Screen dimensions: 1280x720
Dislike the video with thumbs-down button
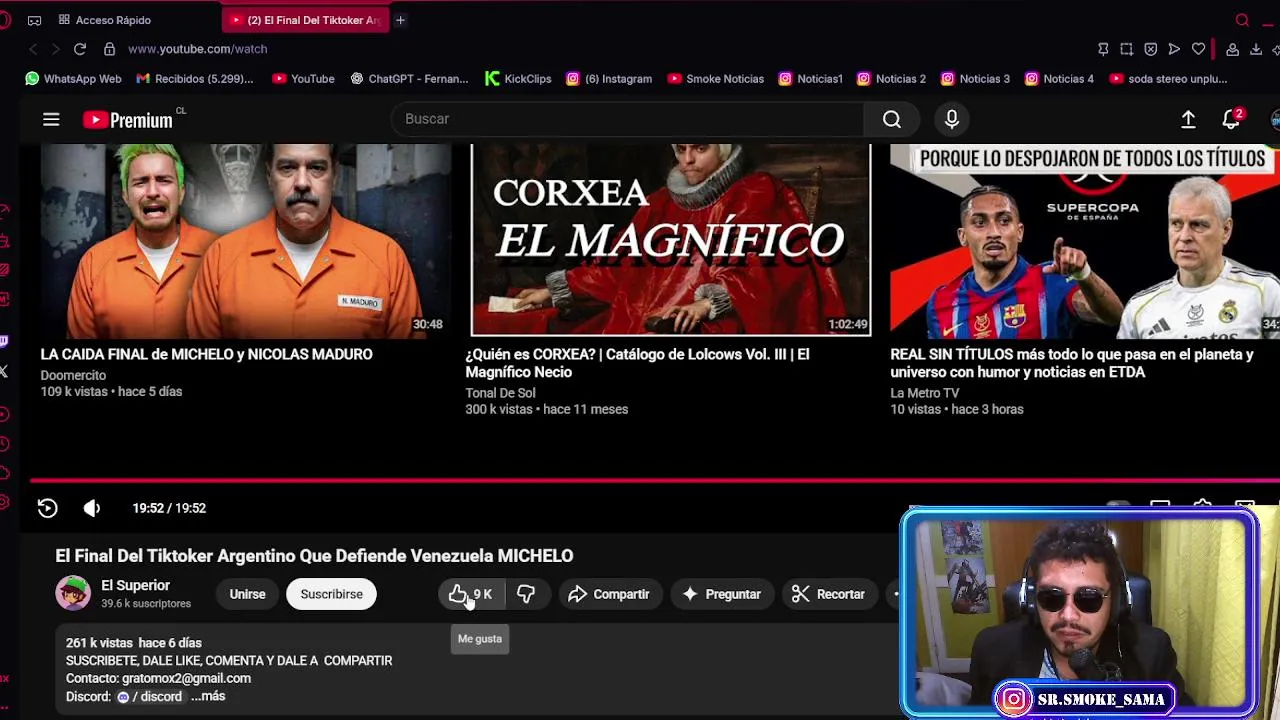526,594
